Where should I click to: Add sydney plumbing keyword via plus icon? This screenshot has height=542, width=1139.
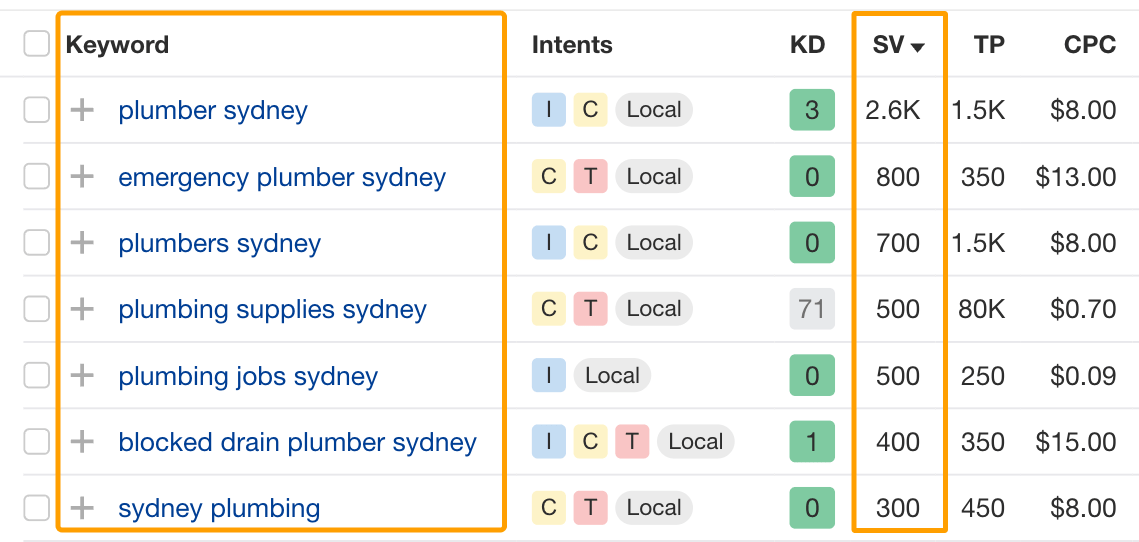coord(82,508)
